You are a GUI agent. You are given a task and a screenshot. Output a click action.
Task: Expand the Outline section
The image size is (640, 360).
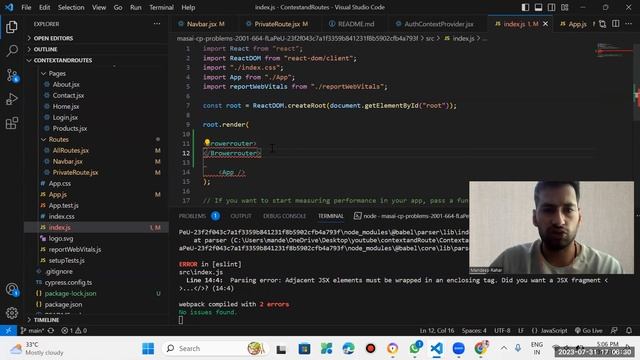tap(45, 49)
